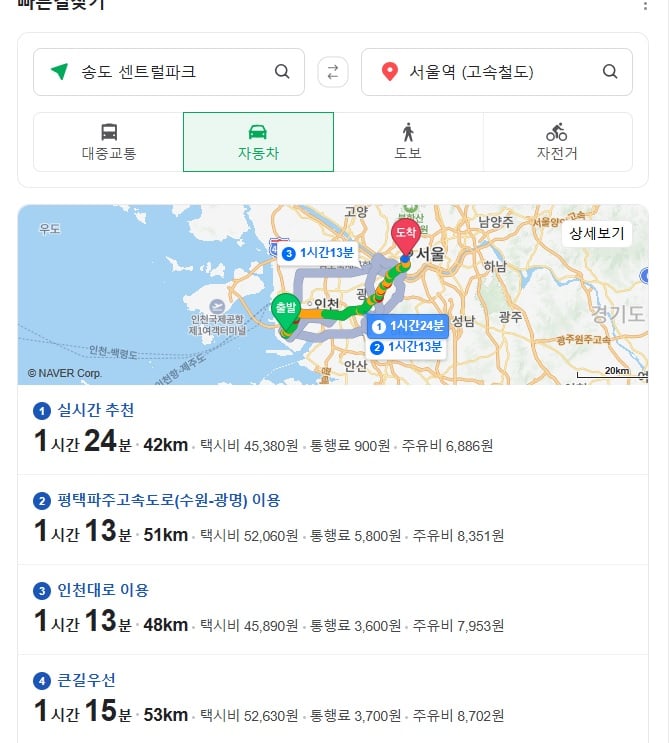670x743 pixels.
Task: Click the search icon in the 서울역 destination field
Action: point(610,72)
